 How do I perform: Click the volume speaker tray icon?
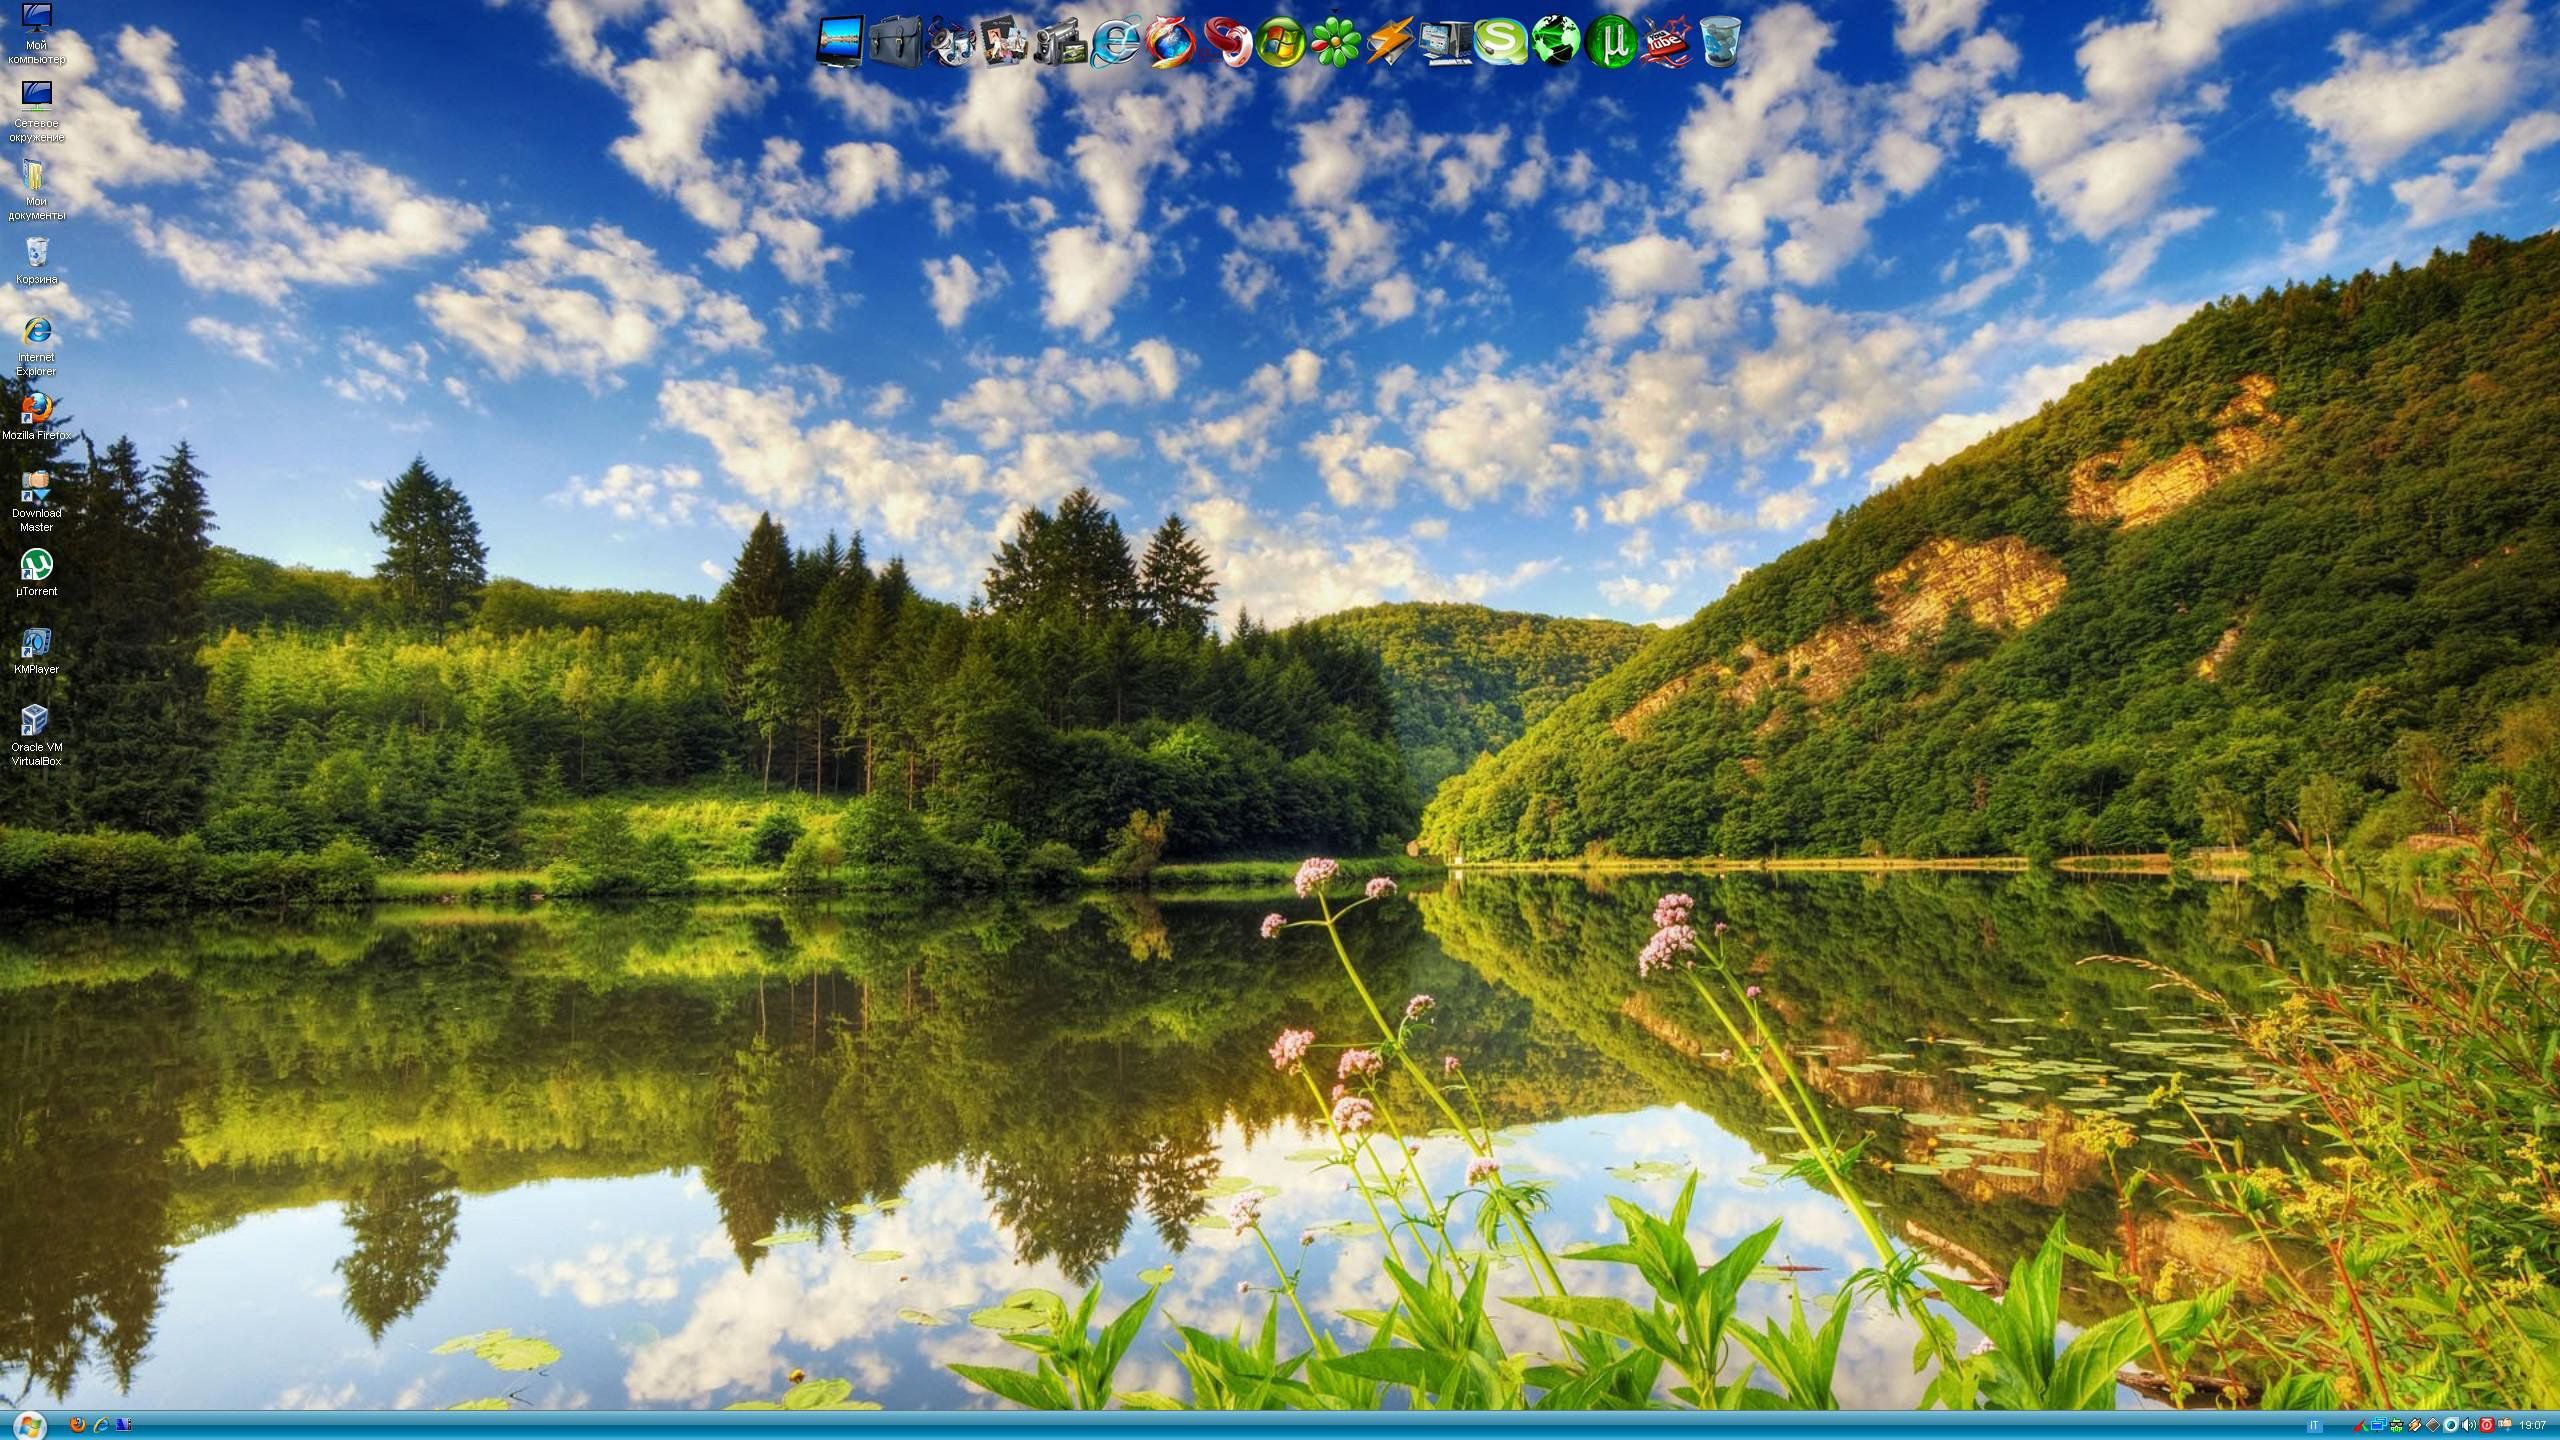2468,1425
